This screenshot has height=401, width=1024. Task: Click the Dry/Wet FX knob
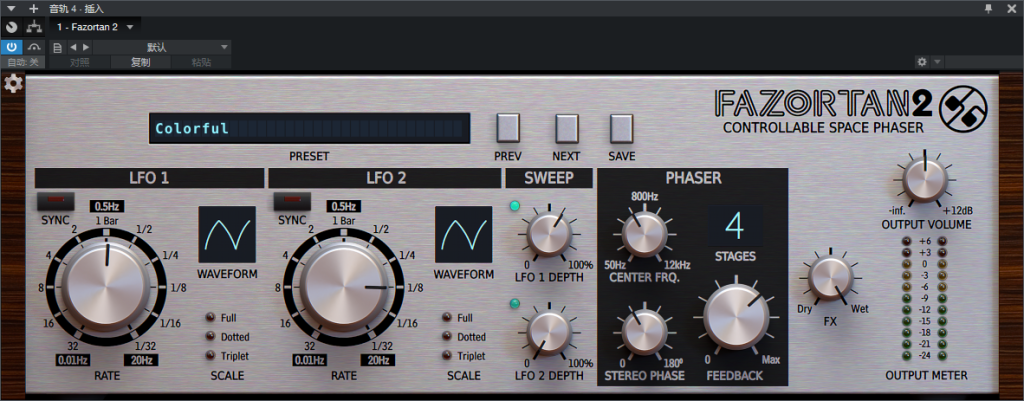pos(828,277)
